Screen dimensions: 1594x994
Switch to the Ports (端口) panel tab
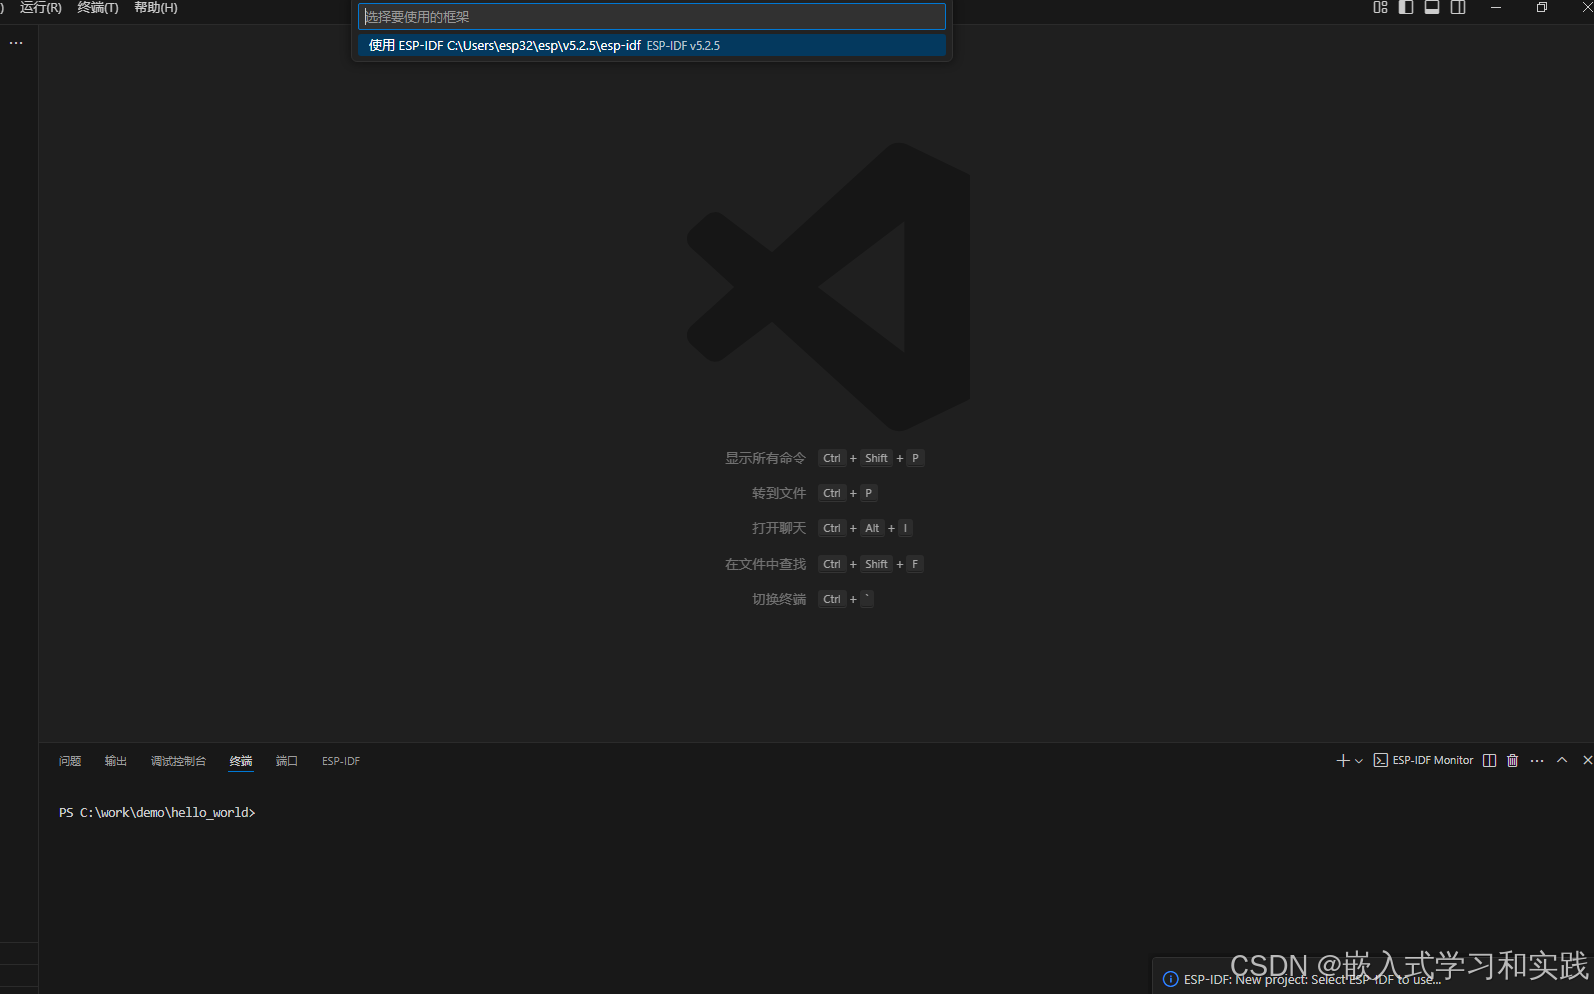click(287, 761)
